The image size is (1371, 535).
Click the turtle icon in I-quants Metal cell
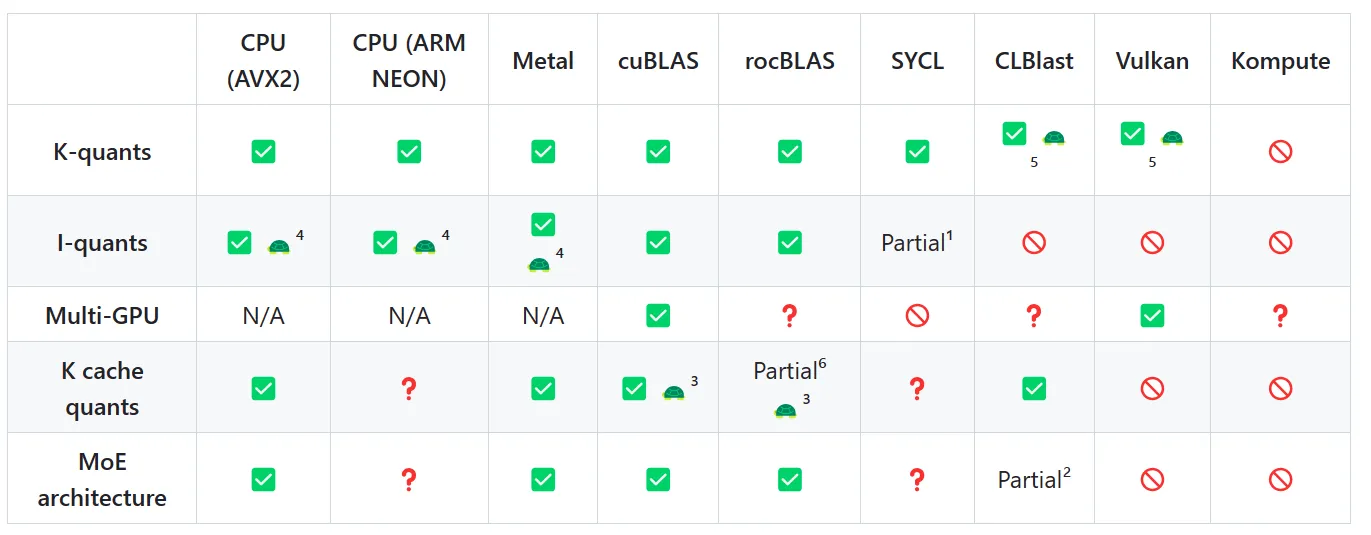(x=539, y=264)
